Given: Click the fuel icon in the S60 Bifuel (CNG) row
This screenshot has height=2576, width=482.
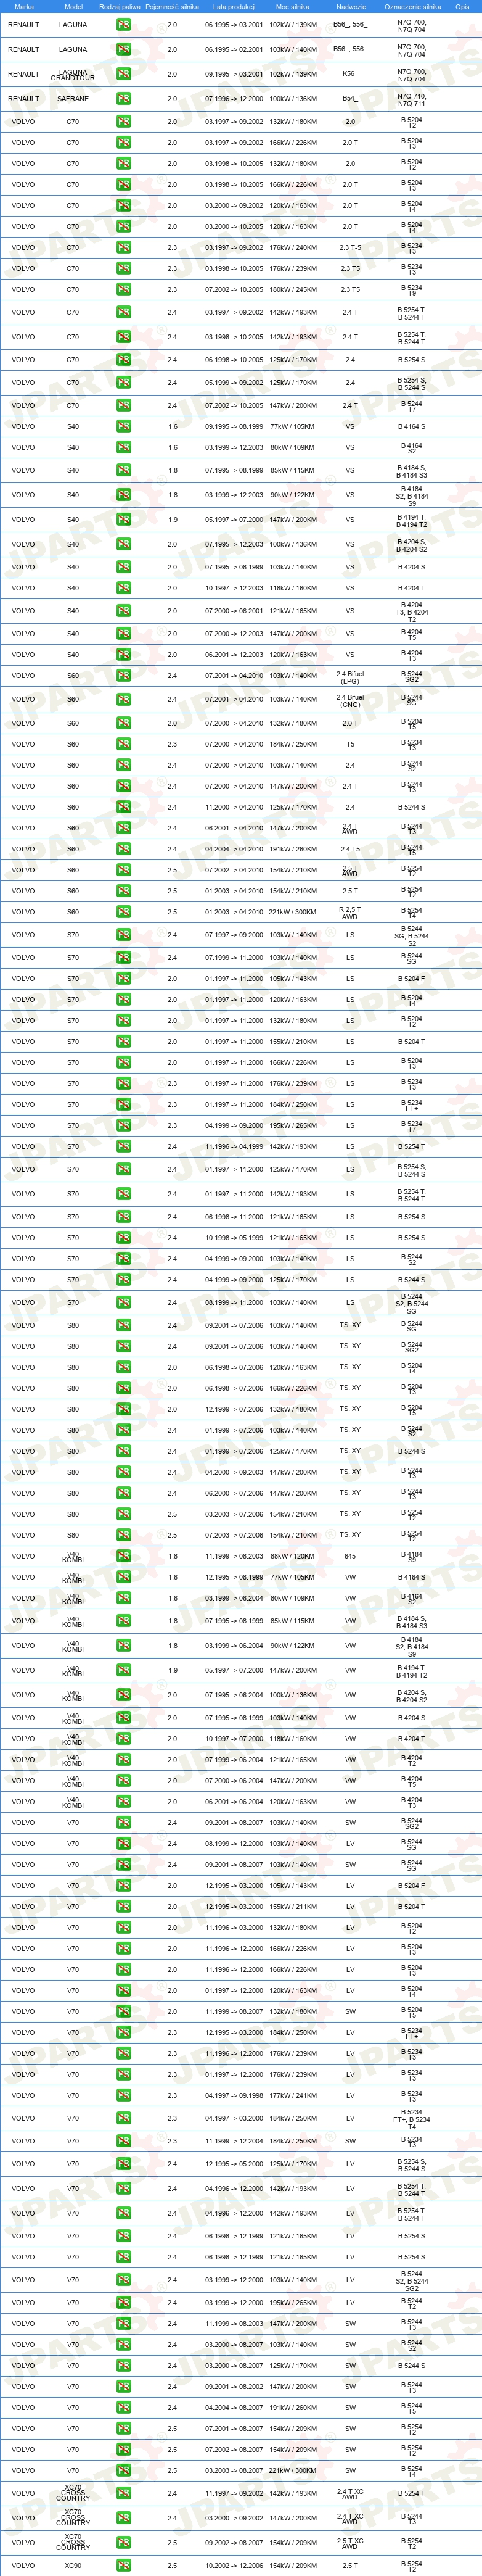Looking at the screenshot, I should [123, 699].
